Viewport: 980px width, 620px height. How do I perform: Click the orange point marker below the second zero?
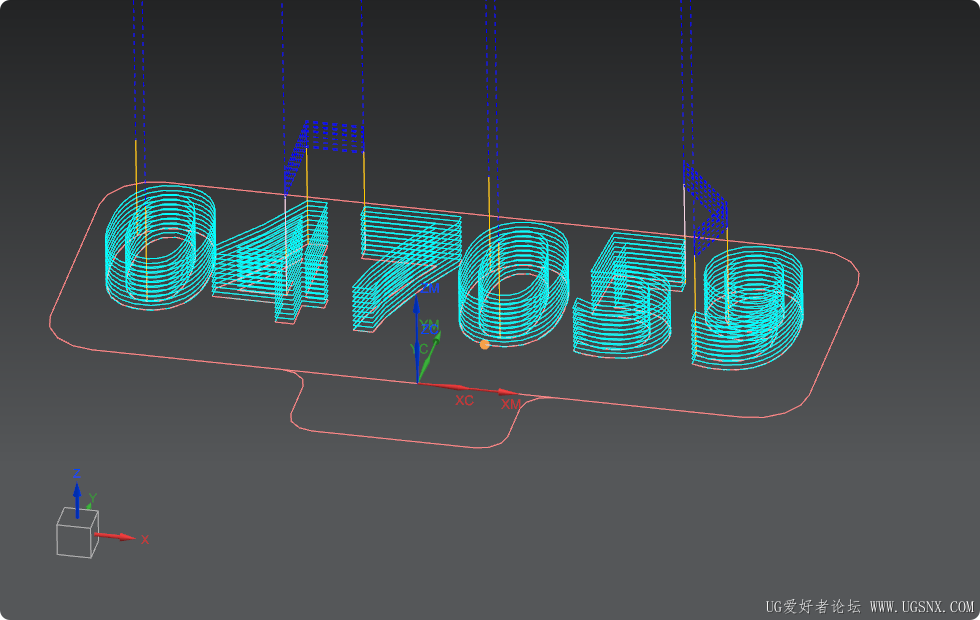484,344
